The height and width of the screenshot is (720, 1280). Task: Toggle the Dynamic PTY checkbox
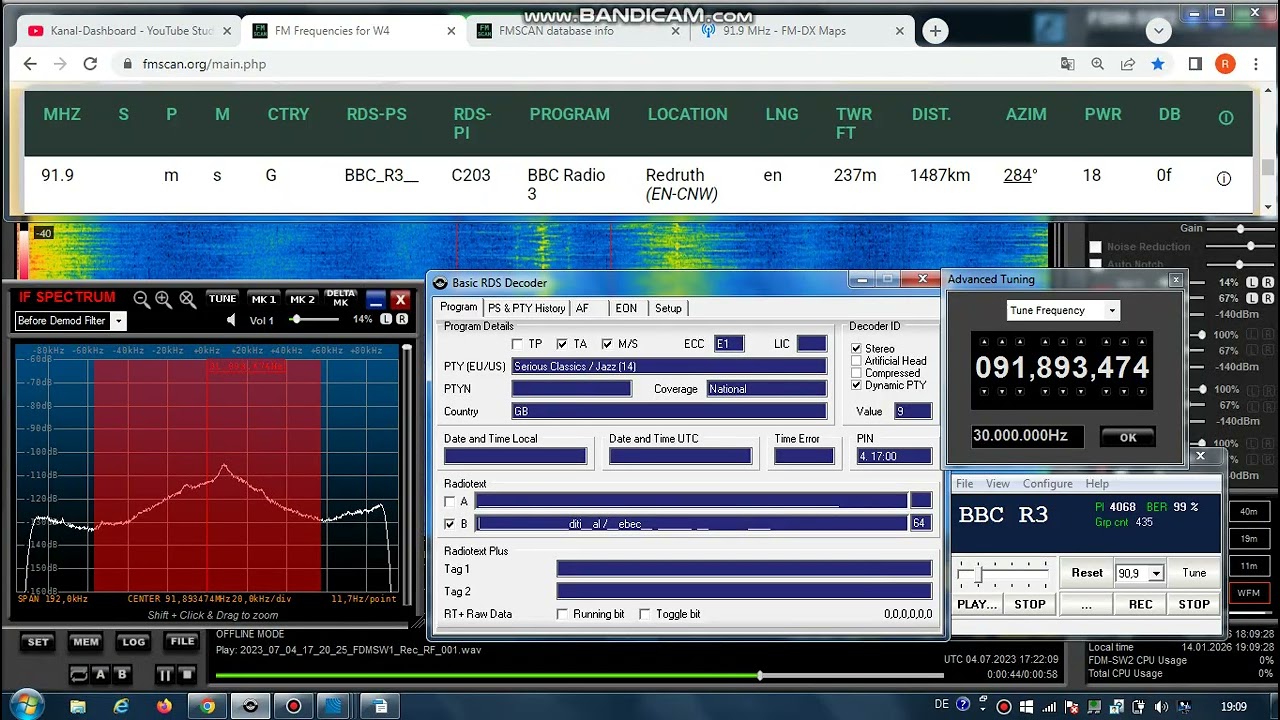tap(856, 385)
